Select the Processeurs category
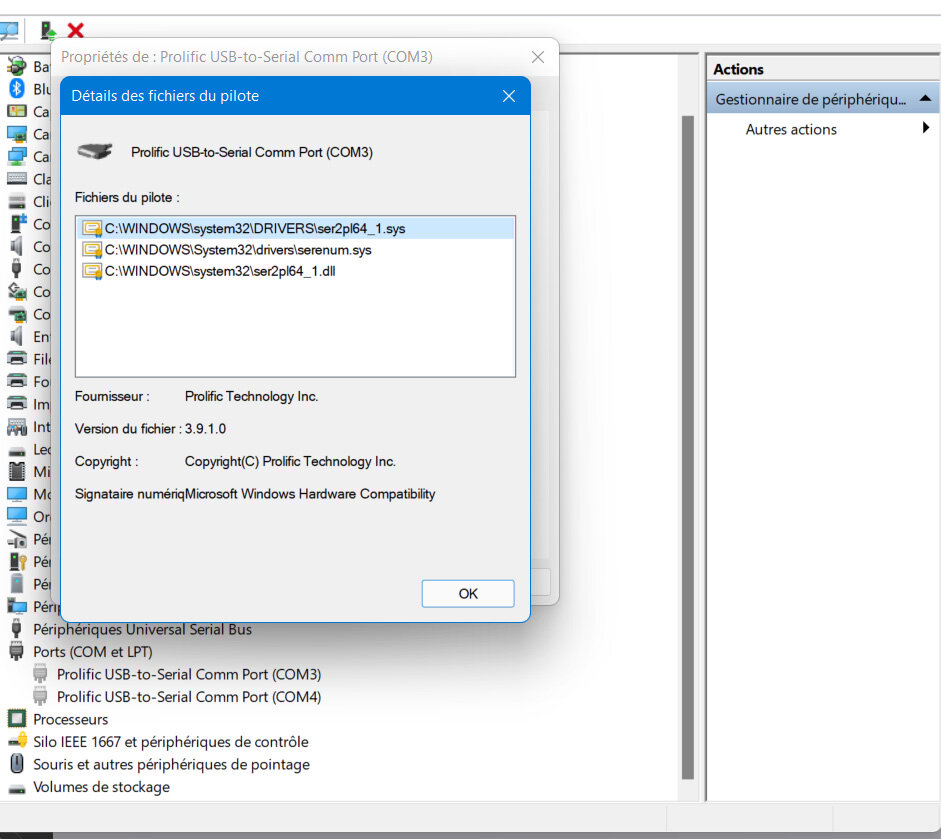Screen dimensions: 941x839 tap(71, 719)
